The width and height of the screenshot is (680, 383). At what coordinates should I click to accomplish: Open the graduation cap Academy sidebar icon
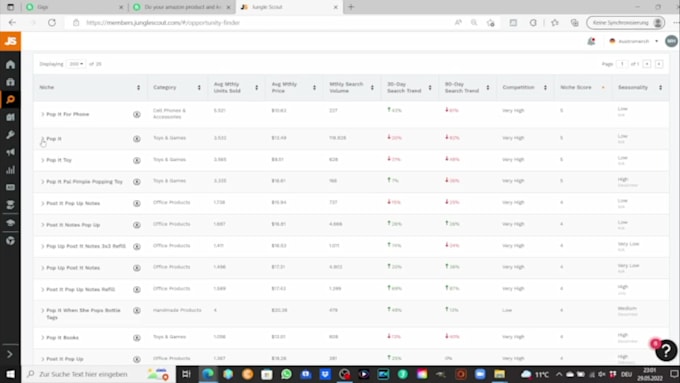pyautogui.click(x=10, y=223)
